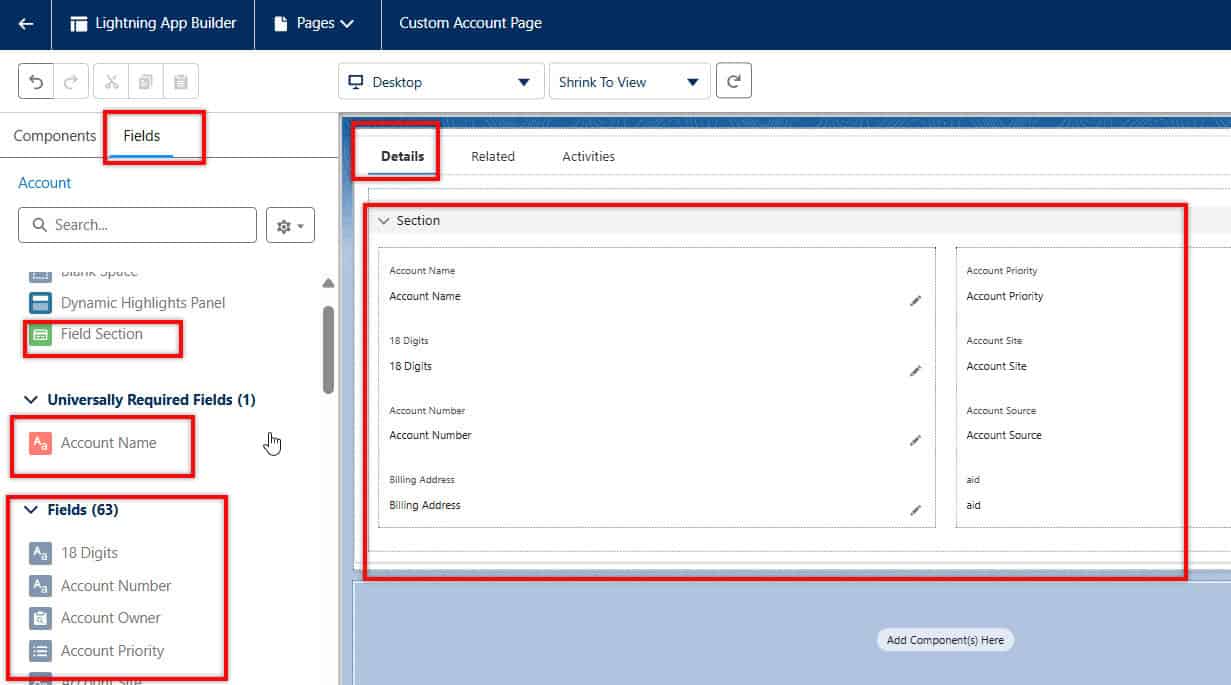Click the Account Number text field icon
This screenshot has height=685, width=1231.
point(40,586)
